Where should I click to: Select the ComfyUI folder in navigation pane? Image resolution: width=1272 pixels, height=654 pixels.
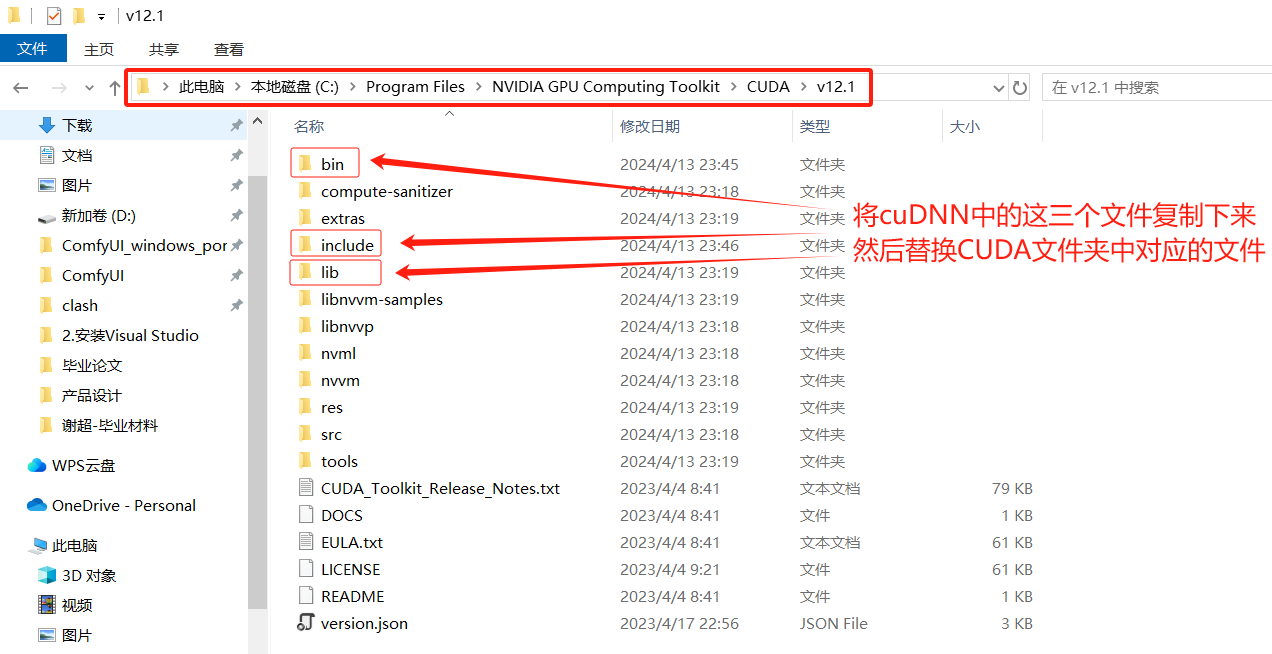[93, 275]
